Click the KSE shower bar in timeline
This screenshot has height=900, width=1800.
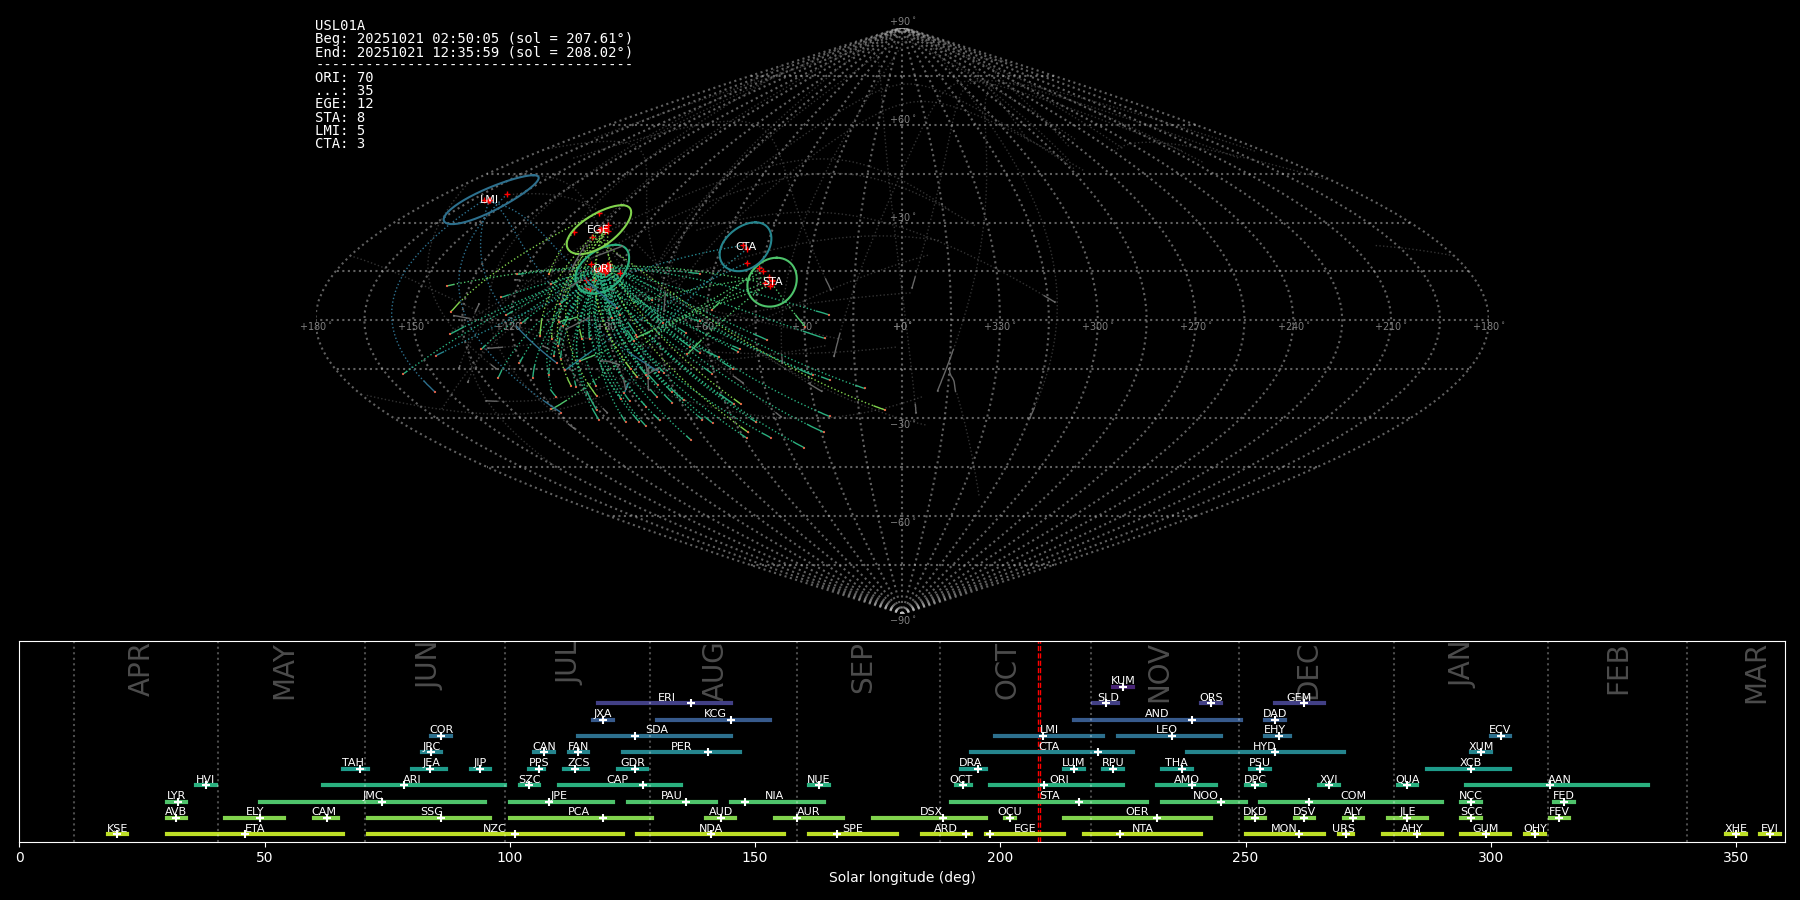117,834
